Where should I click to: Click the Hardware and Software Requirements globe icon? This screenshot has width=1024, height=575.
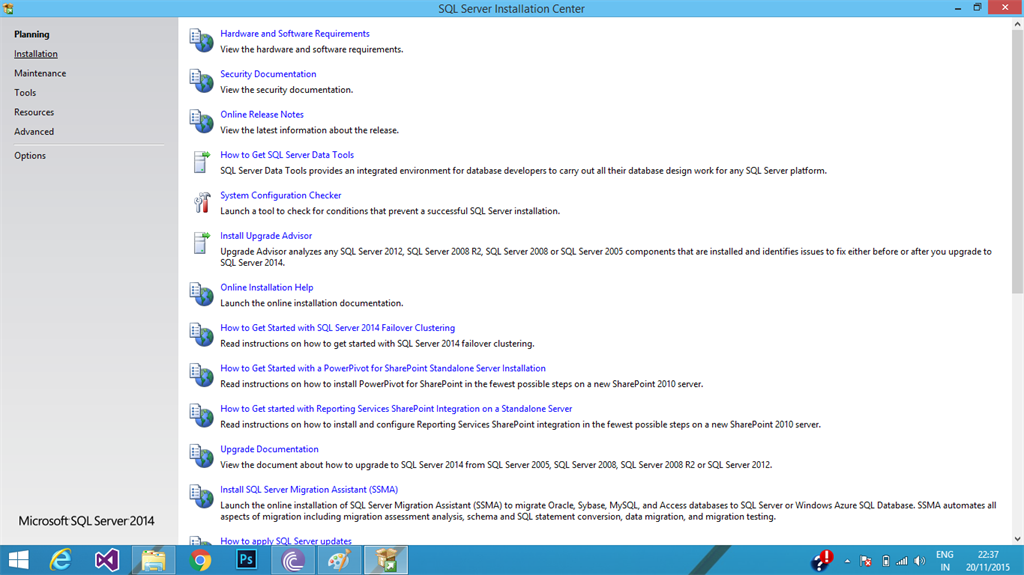201,41
